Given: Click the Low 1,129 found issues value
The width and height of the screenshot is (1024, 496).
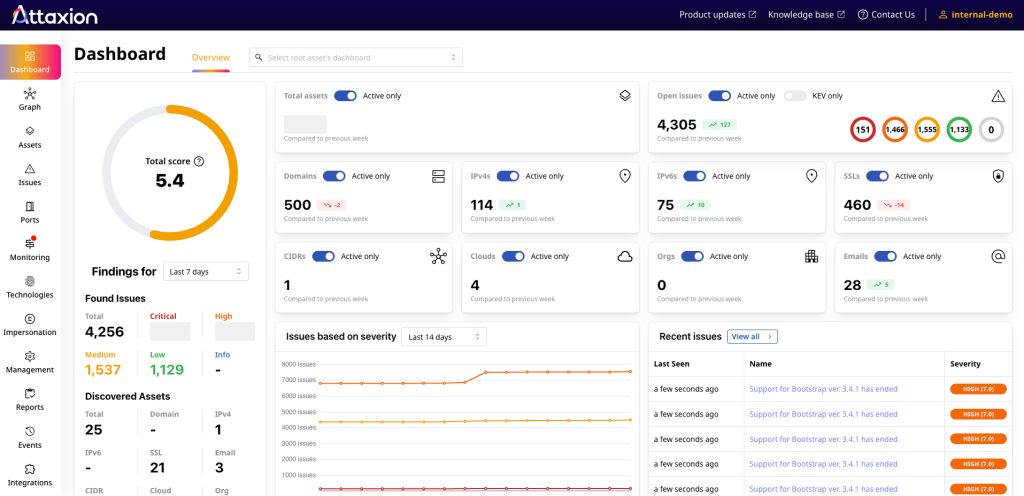Looking at the screenshot, I should coord(168,371).
